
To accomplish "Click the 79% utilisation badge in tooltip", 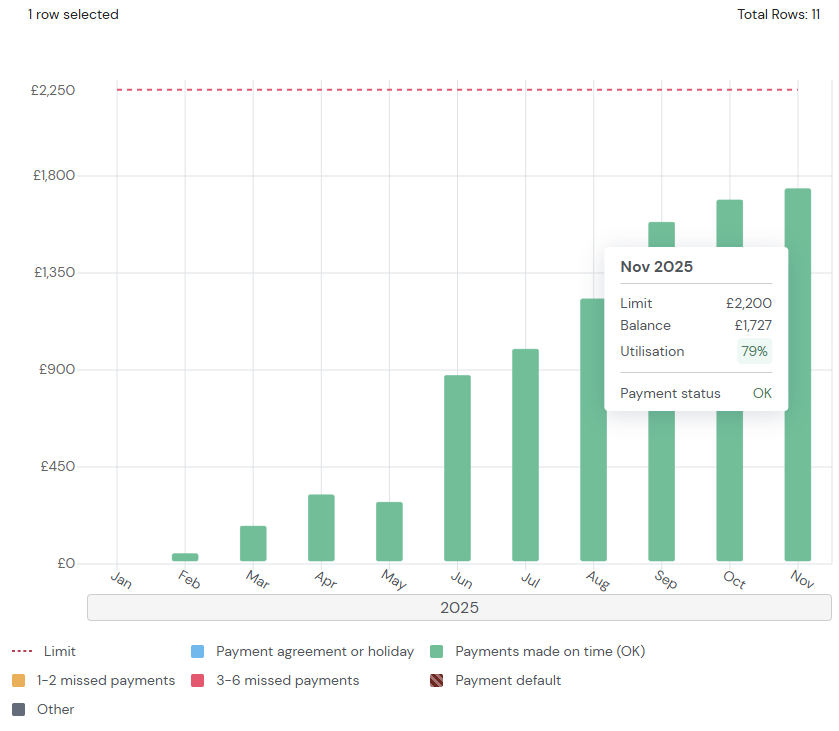I will point(754,352).
